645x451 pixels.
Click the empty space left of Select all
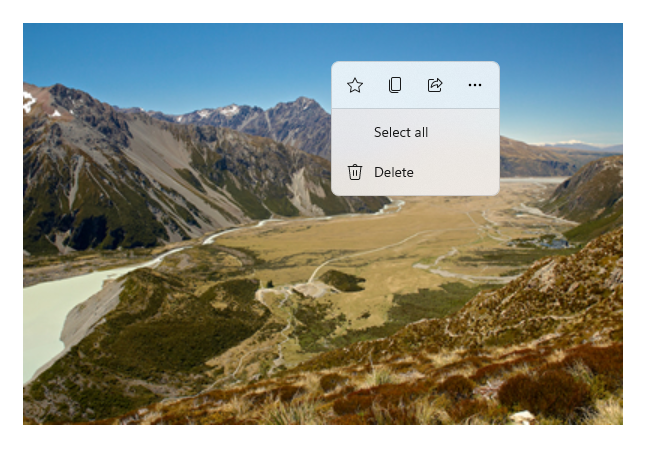[355, 132]
